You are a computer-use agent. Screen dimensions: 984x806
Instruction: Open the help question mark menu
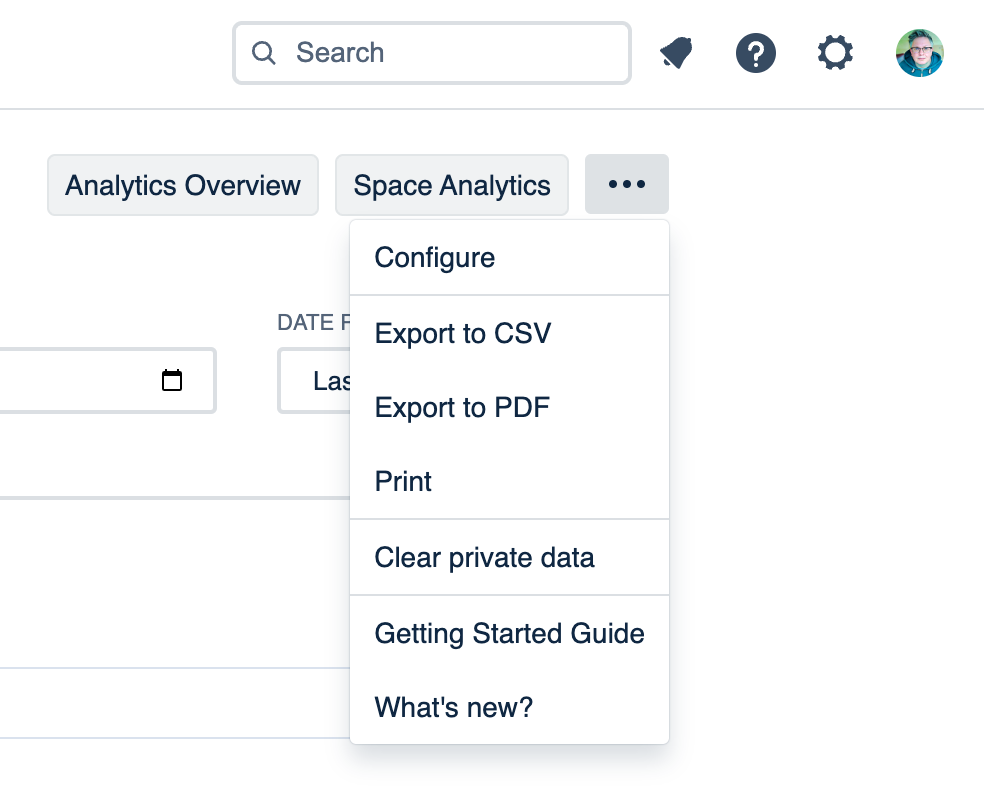click(756, 53)
